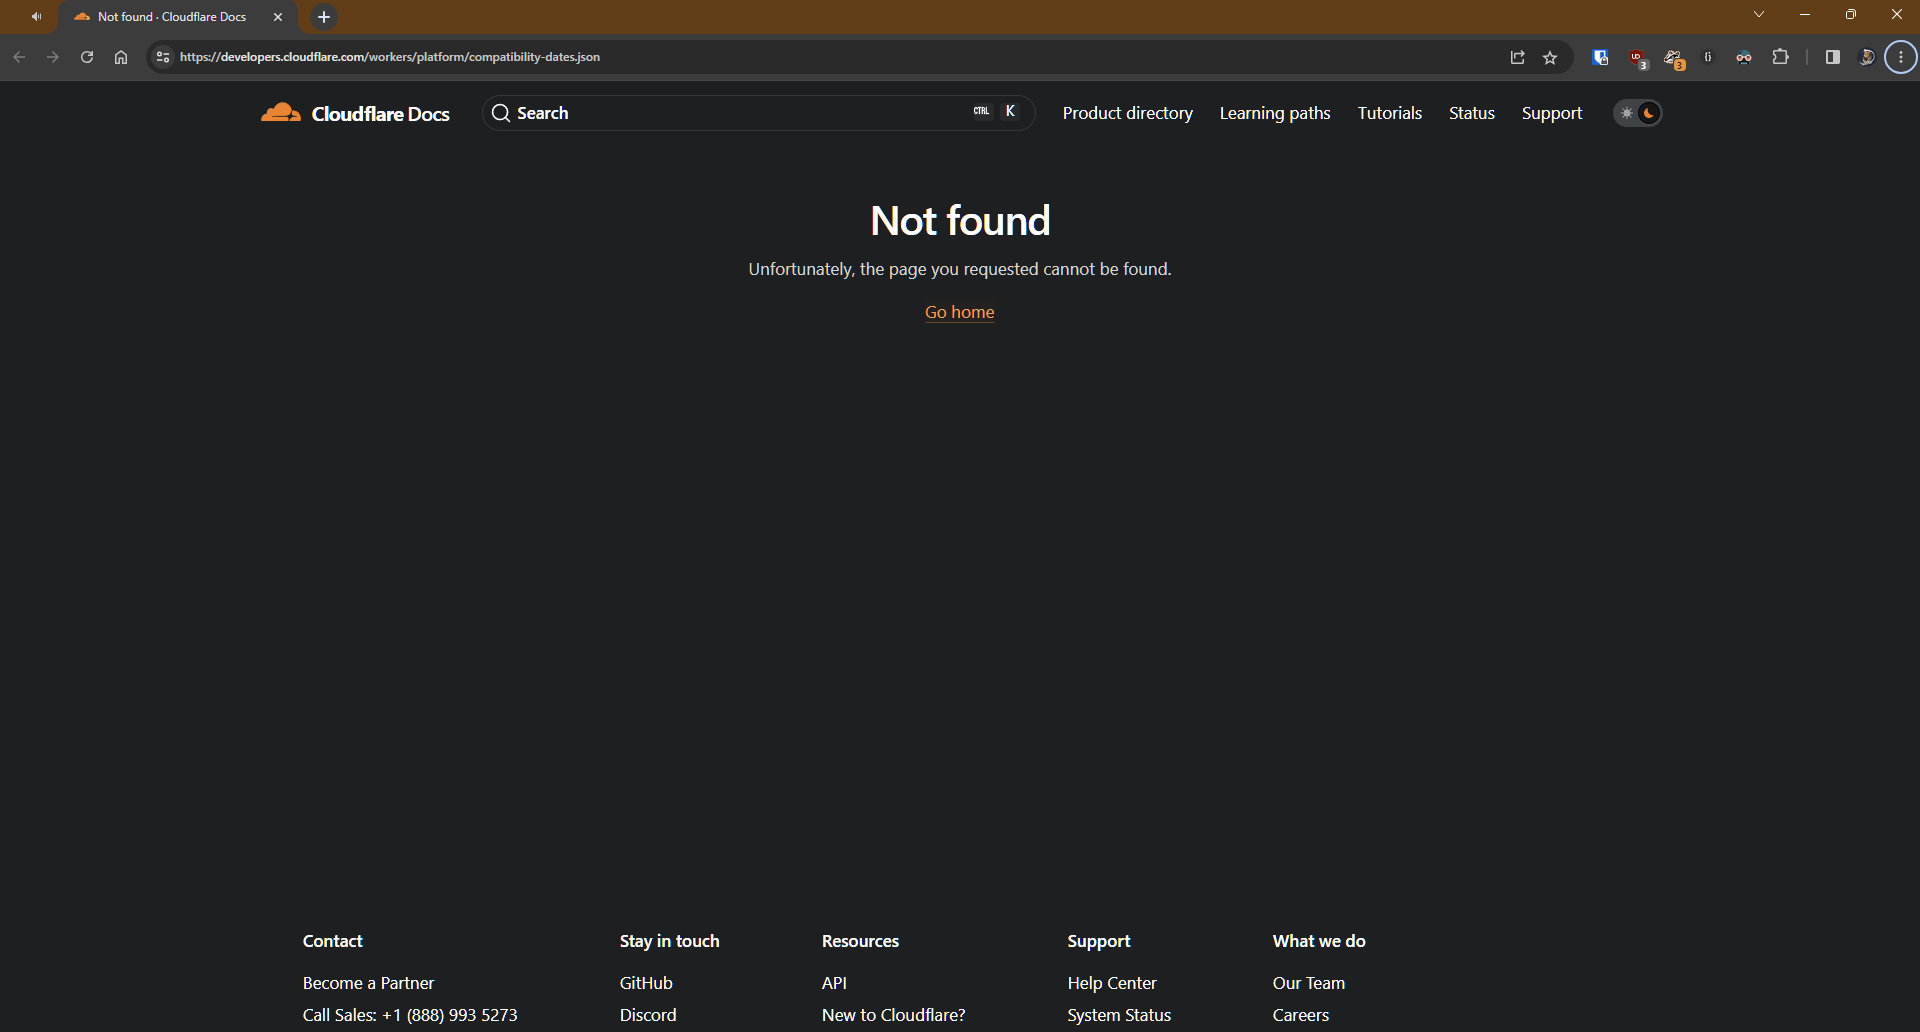The height and width of the screenshot is (1032, 1920).
Task: Bookmark this page with the star icon
Action: click(1550, 57)
